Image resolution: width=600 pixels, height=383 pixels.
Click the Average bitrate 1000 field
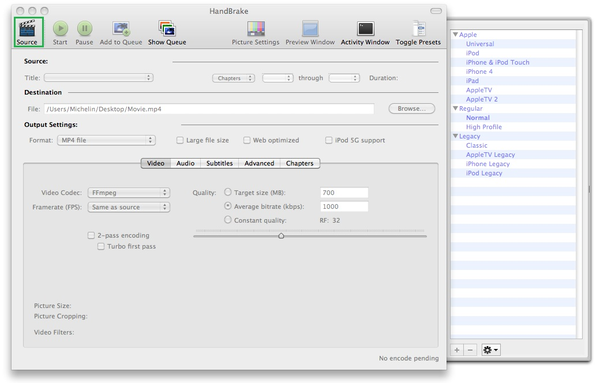click(344, 207)
